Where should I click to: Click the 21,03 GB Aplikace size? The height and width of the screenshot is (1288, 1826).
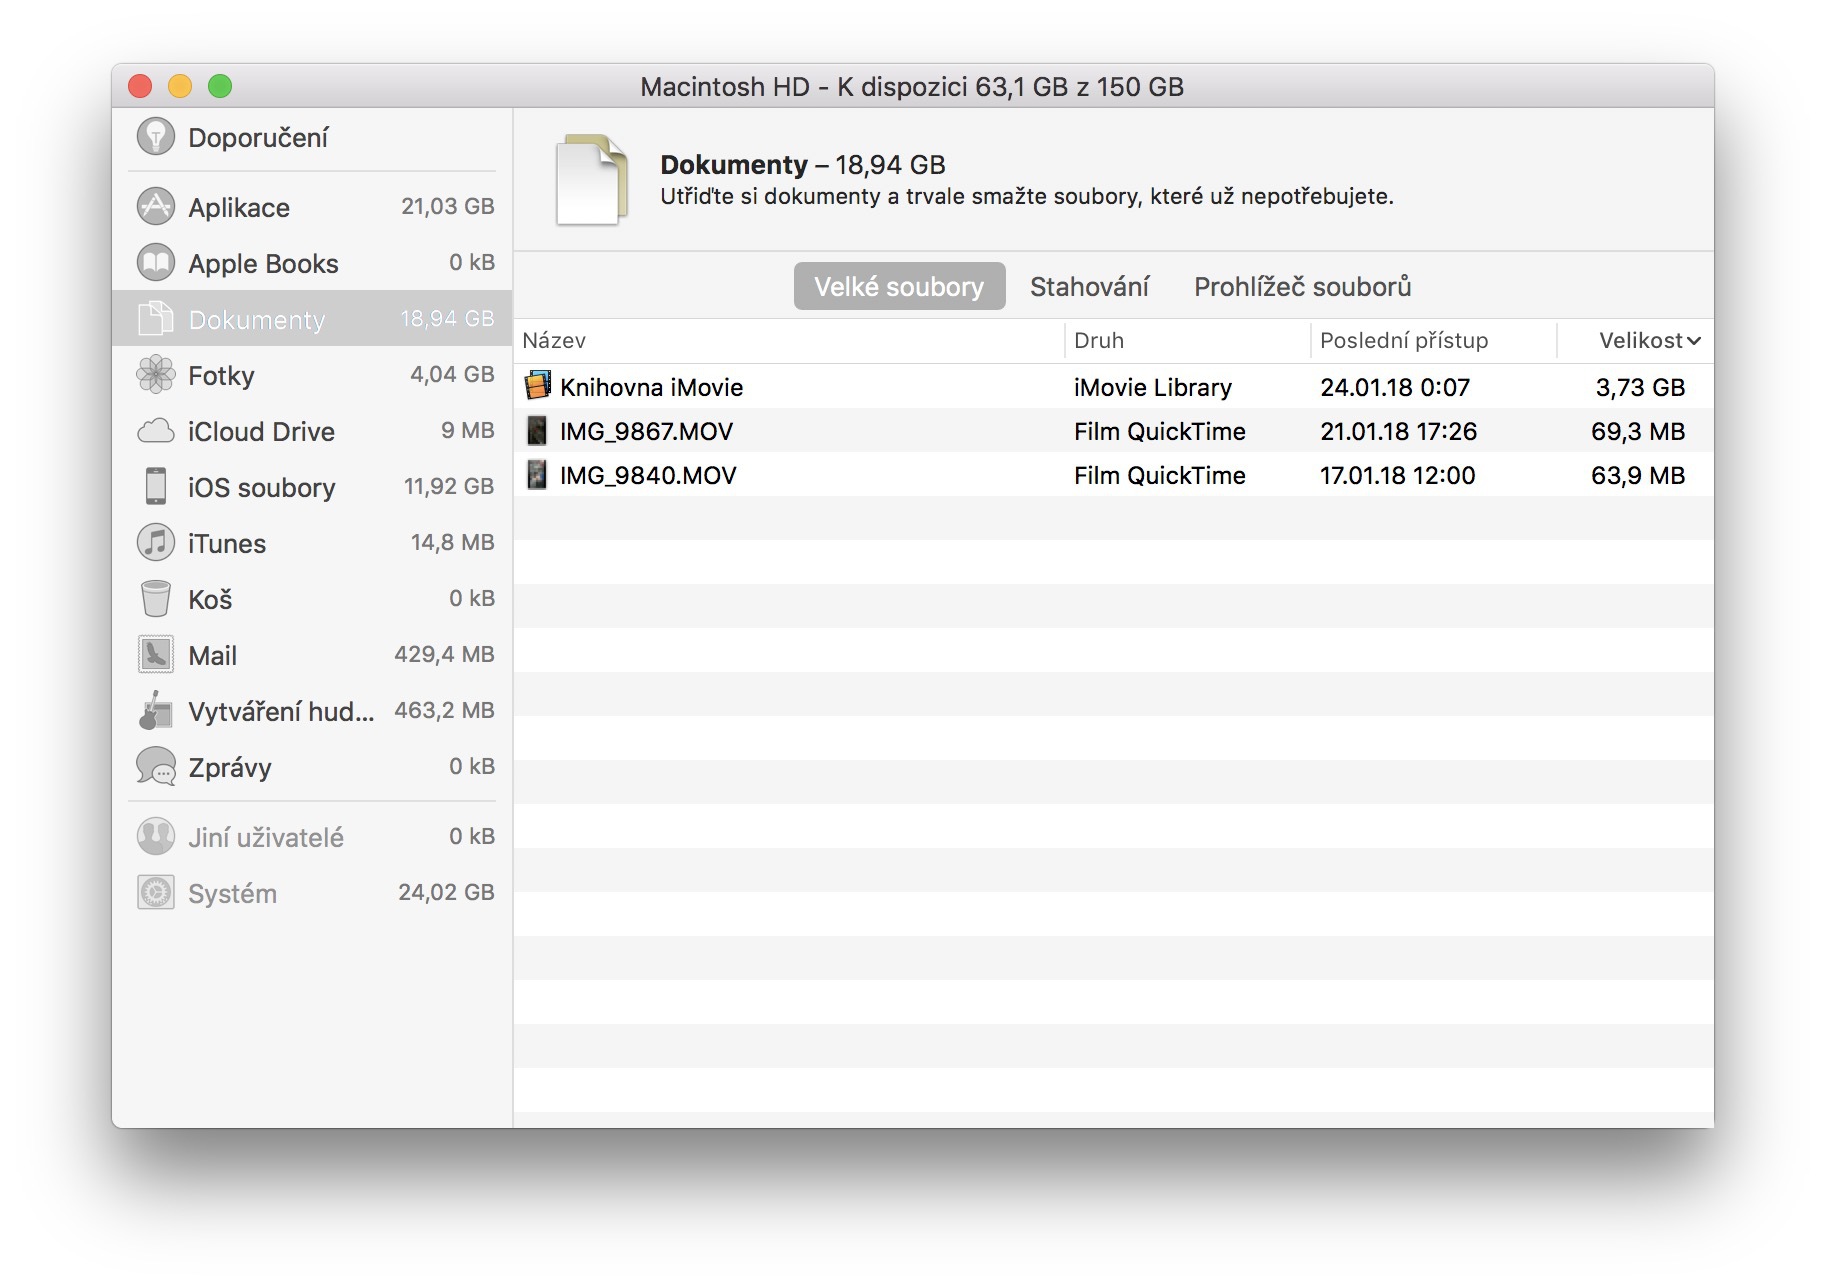click(x=447, y=206)
